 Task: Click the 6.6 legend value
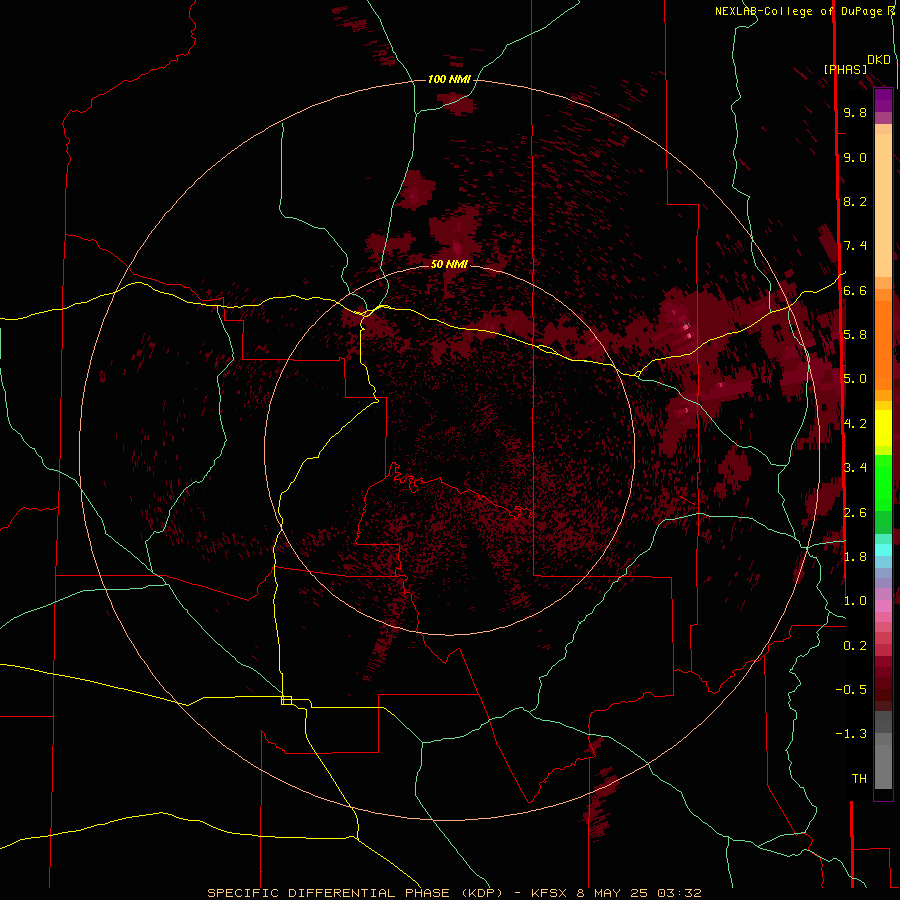tap(855, 290)
